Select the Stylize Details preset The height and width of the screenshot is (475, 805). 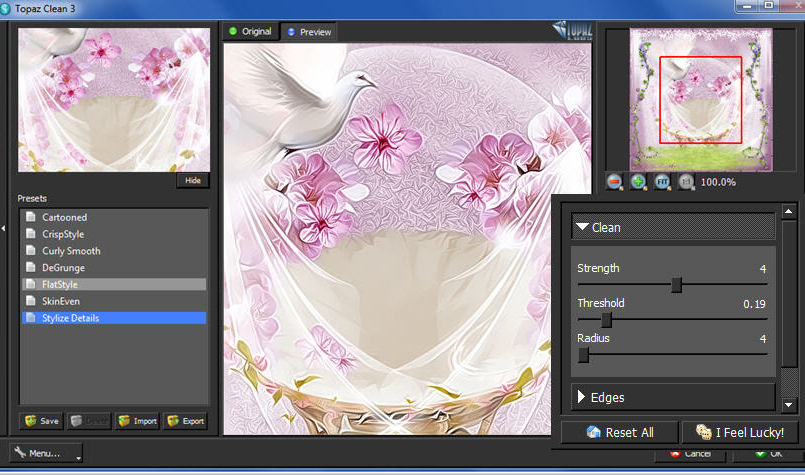[114, 318]
